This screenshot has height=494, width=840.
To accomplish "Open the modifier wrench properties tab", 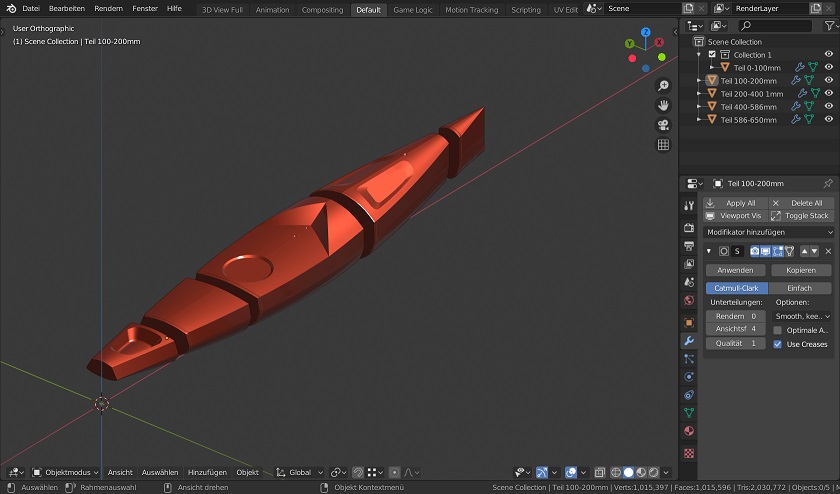I will (689, 341).
